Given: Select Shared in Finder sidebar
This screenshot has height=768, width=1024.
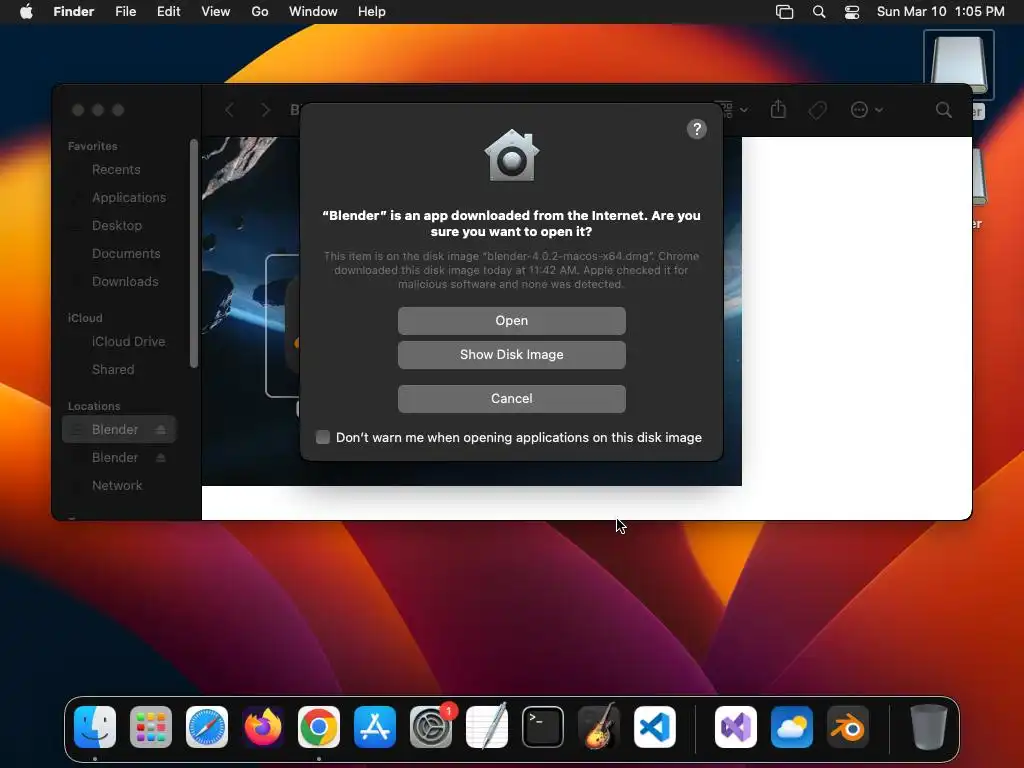Looking at the screenshot, I should 113,370.
